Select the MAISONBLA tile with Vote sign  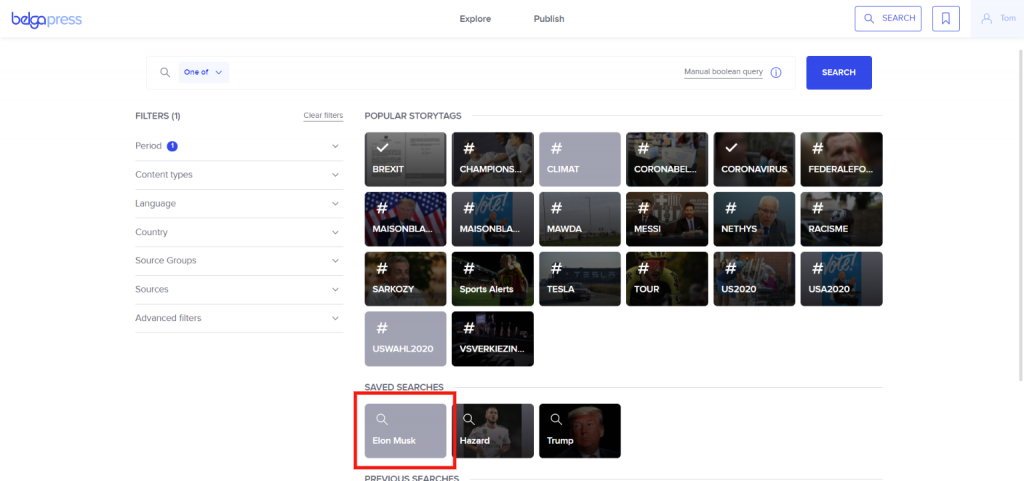(492, 219)
